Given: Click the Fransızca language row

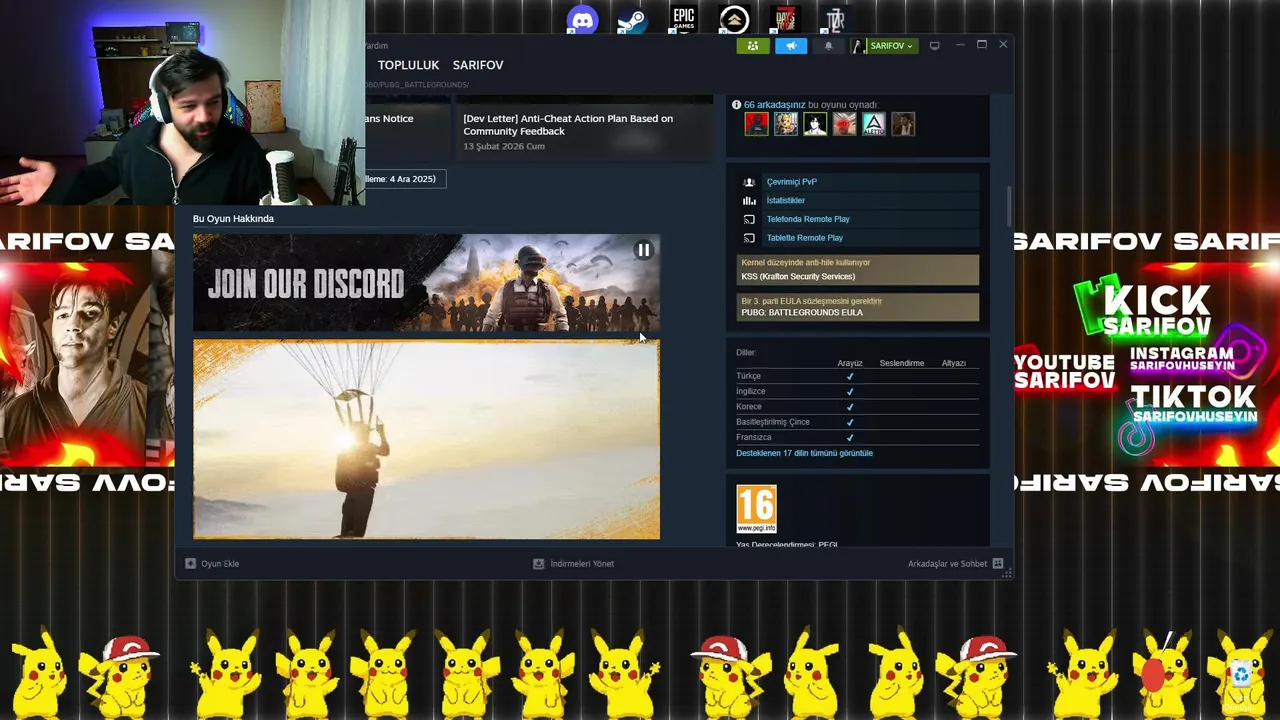Looking at the screenshot, I should [857, 437].
